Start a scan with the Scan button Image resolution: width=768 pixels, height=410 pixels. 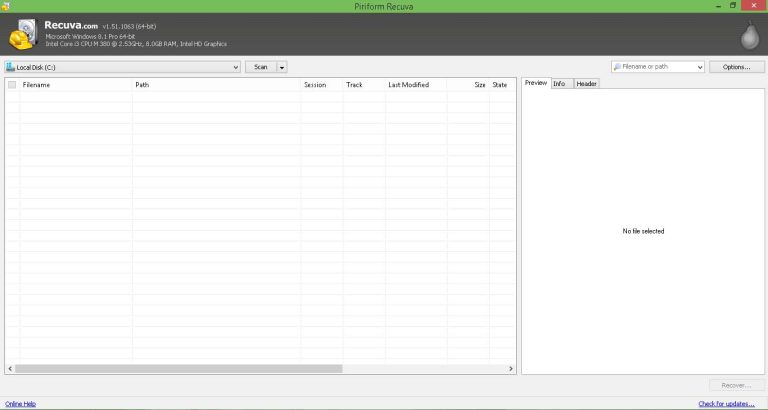tap(261, 67)
